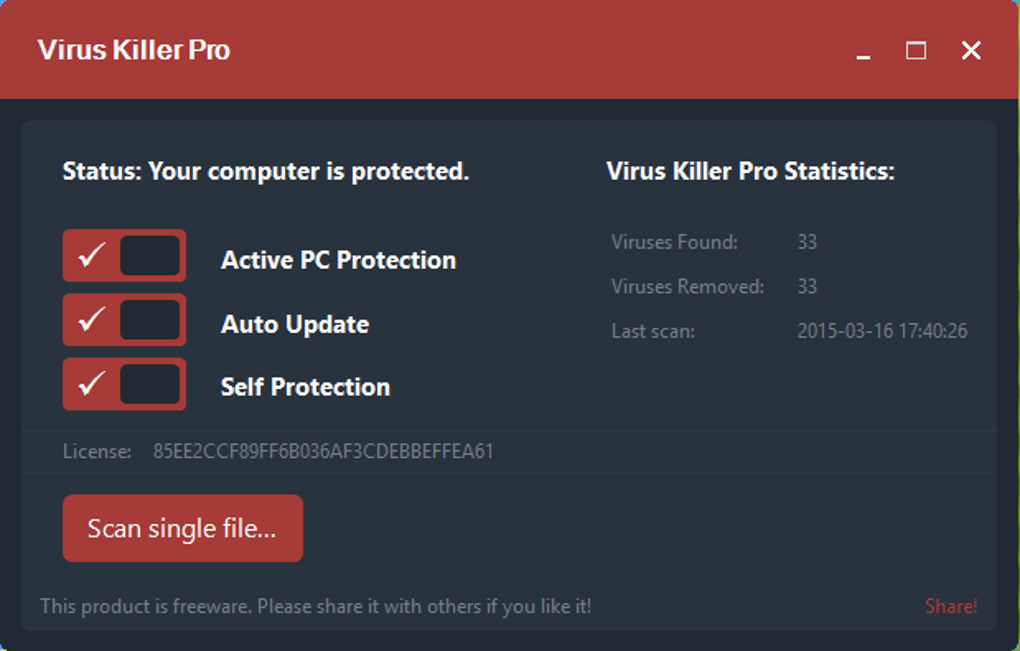Screen dimensions: 1020x651
Task: Click the Viruses Found count value
Action: [807, 242]
